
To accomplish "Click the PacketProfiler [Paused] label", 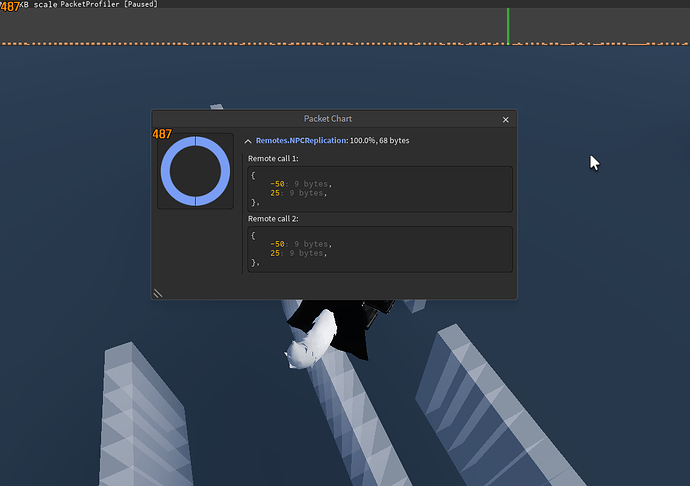I will 108,5.
